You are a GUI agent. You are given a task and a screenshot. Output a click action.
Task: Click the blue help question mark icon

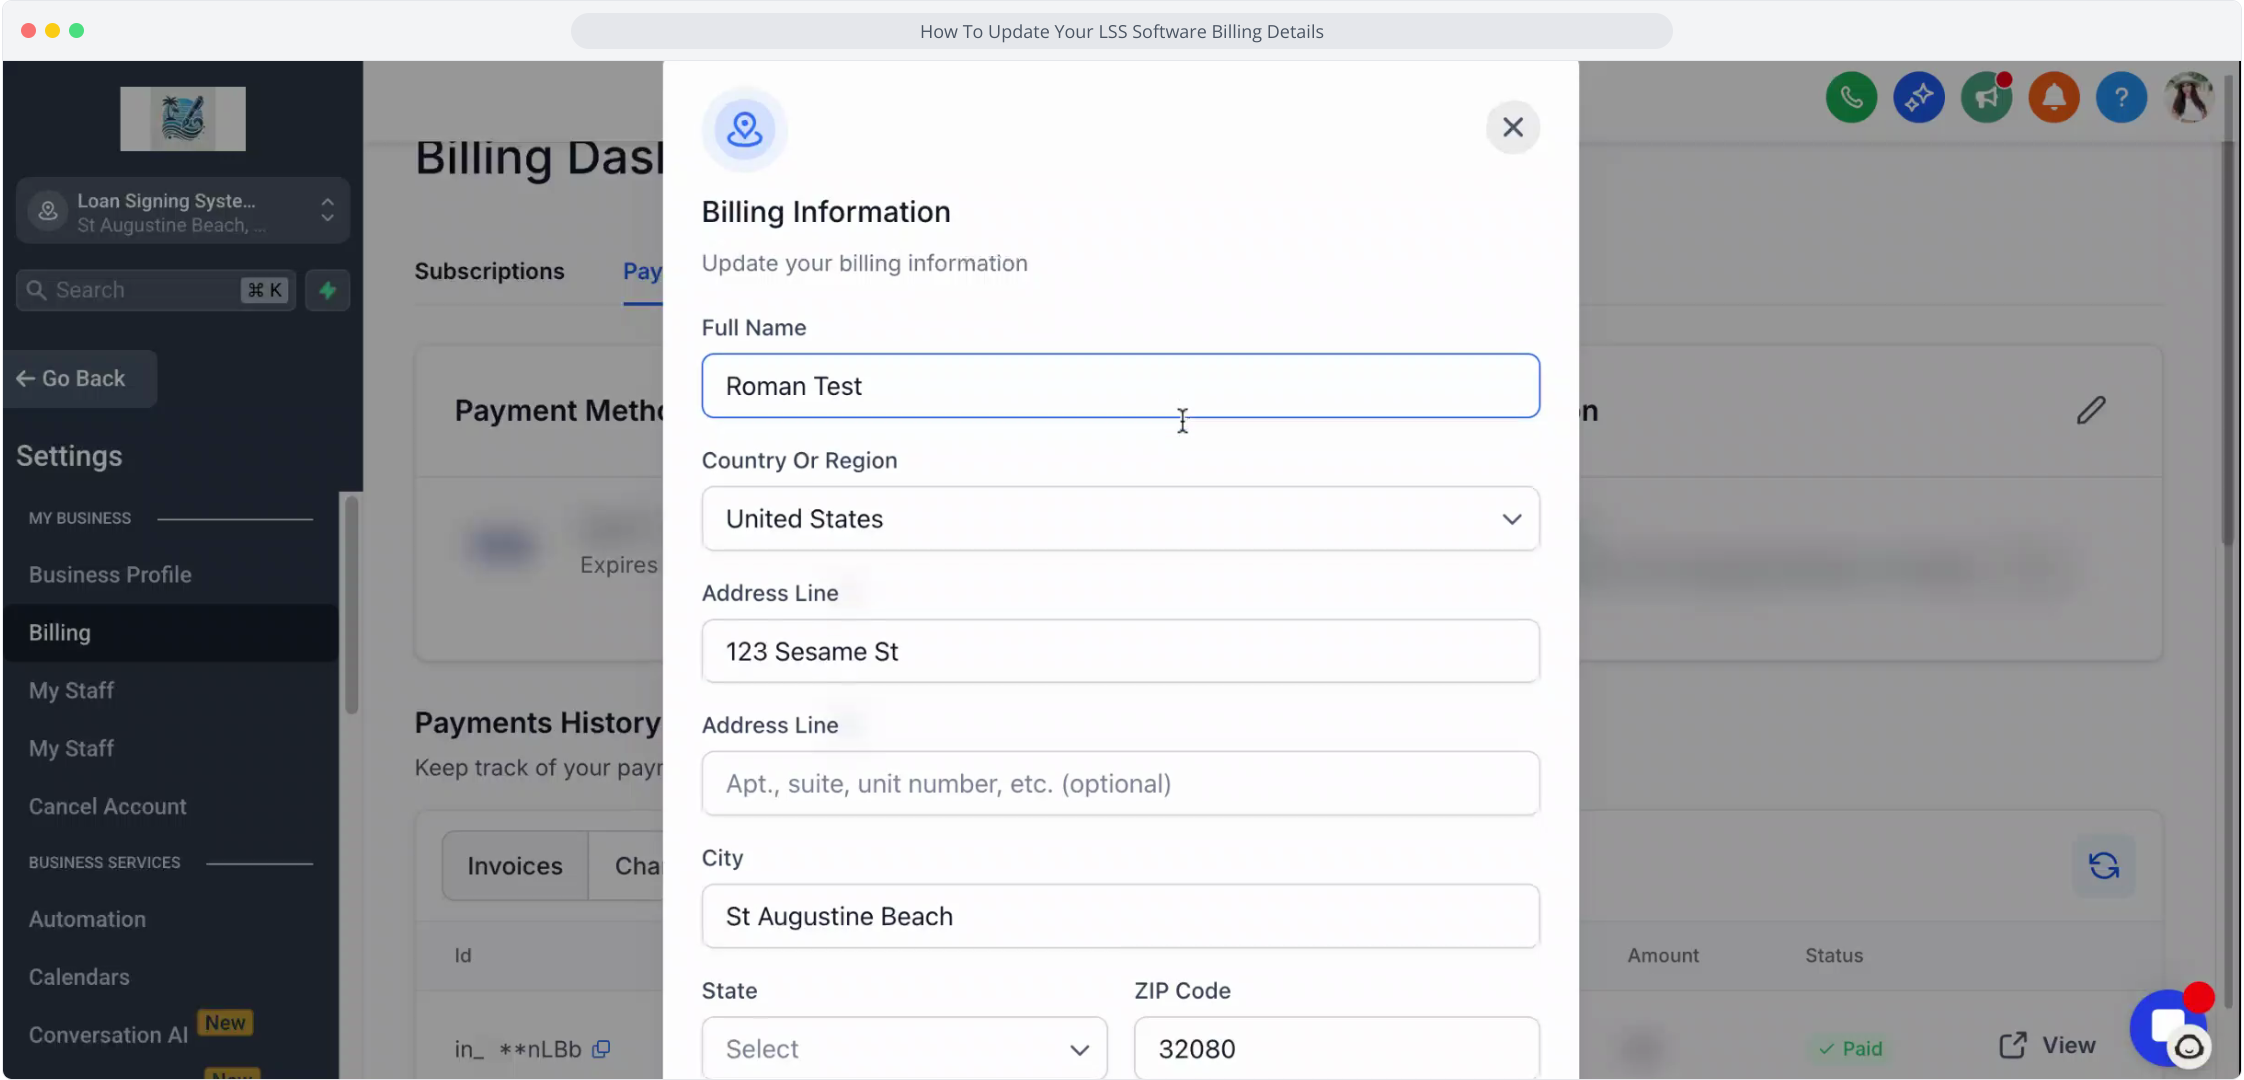[2120, 97]
